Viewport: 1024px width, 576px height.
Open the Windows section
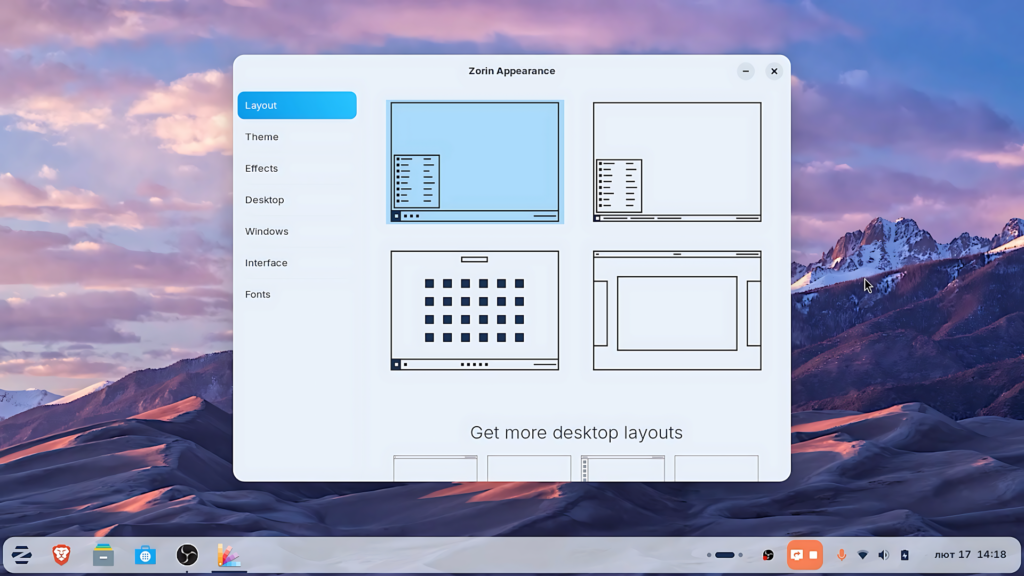coord(297,231)
